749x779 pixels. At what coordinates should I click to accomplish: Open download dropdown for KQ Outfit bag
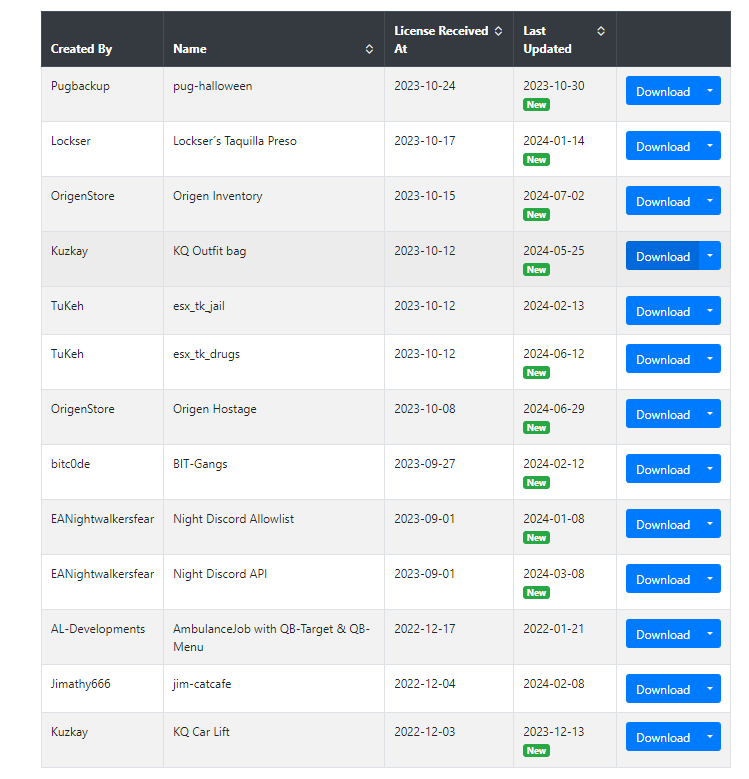click(x=710, y=256)
